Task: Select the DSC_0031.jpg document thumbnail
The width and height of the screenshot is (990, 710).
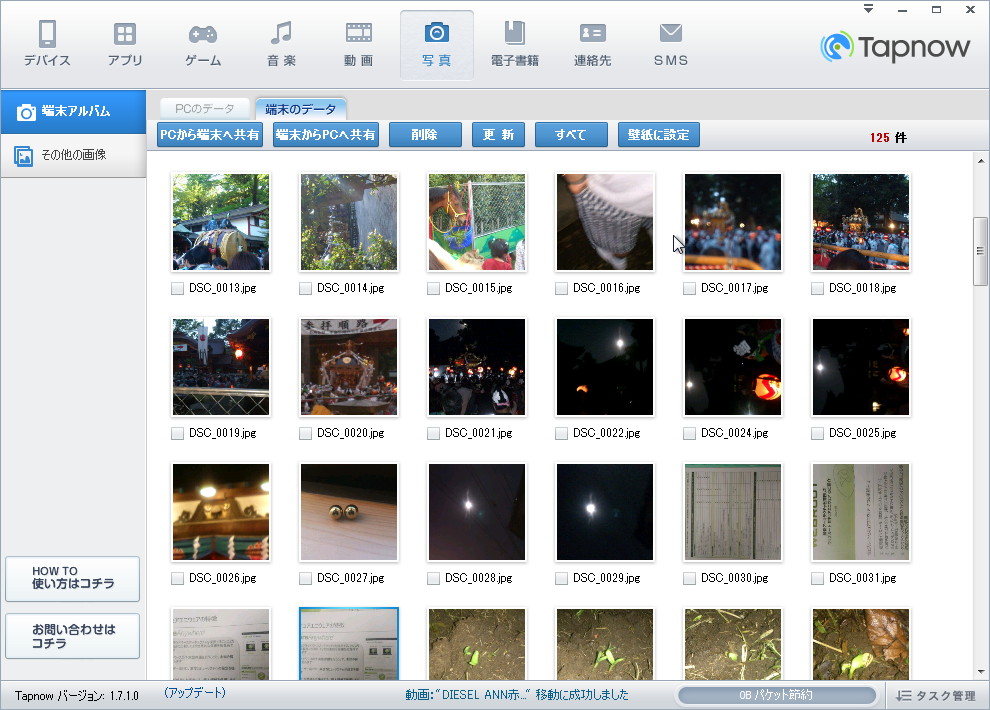Action: 861,512
